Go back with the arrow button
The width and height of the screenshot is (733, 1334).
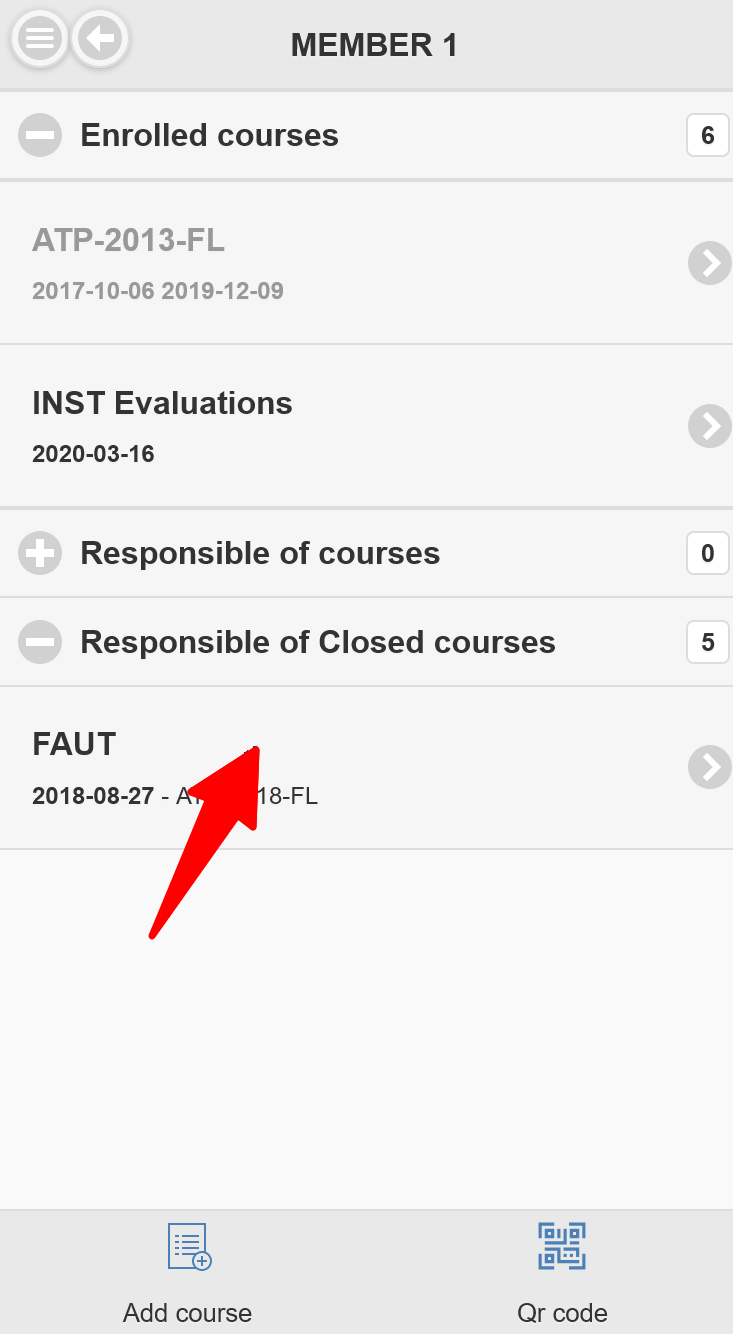100,39
